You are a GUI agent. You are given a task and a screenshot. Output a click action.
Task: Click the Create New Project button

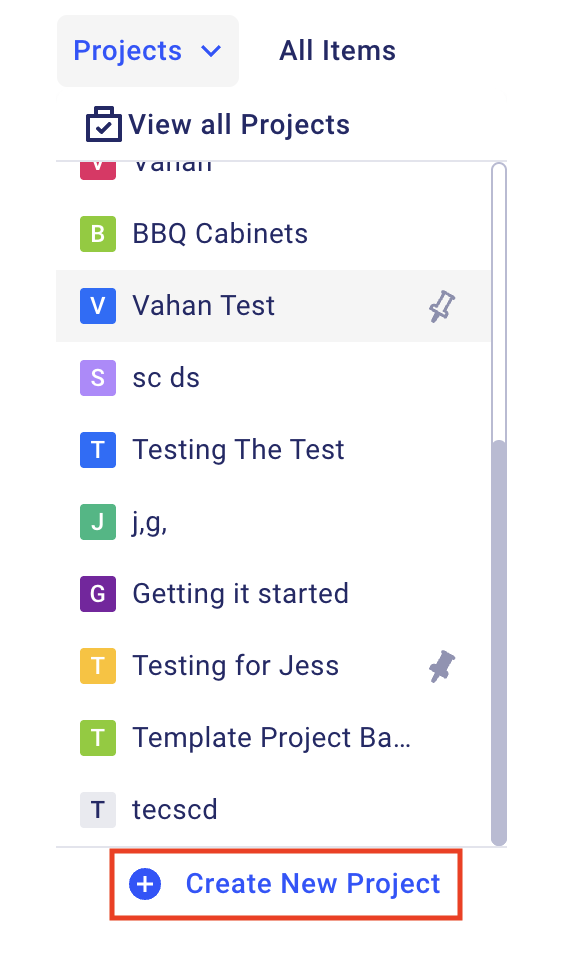click(286, 884)
